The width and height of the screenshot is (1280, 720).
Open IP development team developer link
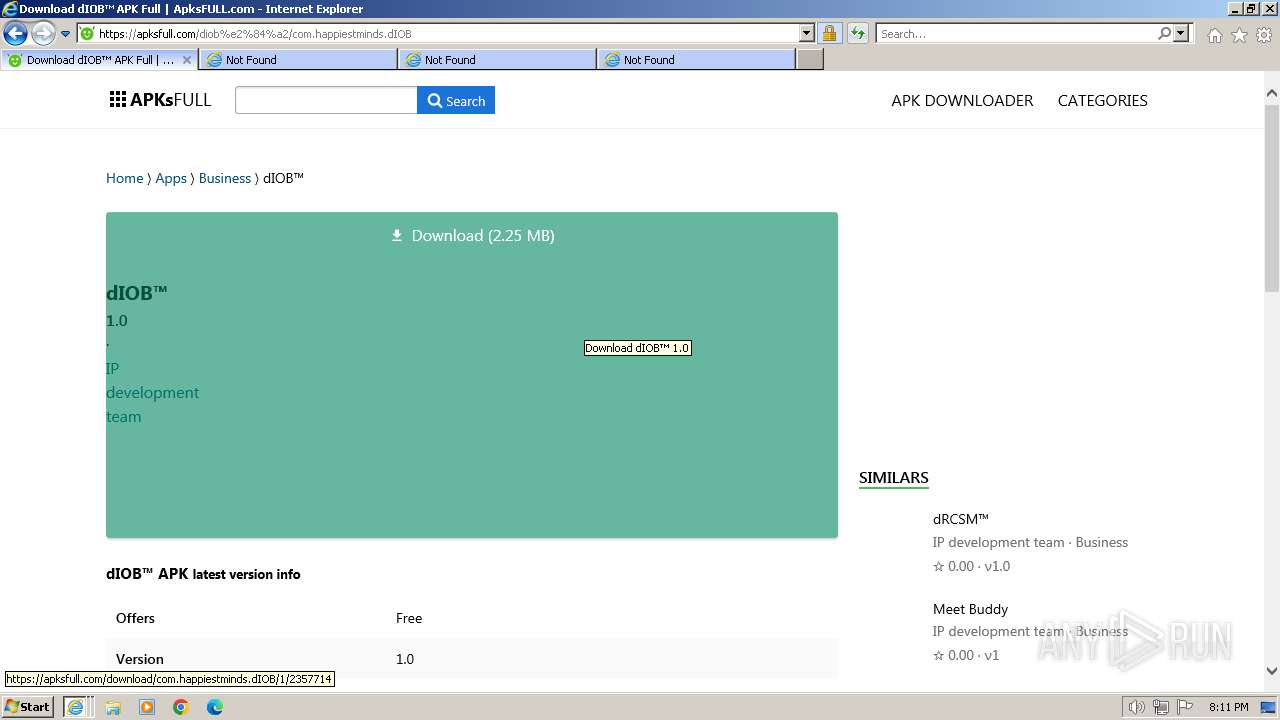click(152, 392)
